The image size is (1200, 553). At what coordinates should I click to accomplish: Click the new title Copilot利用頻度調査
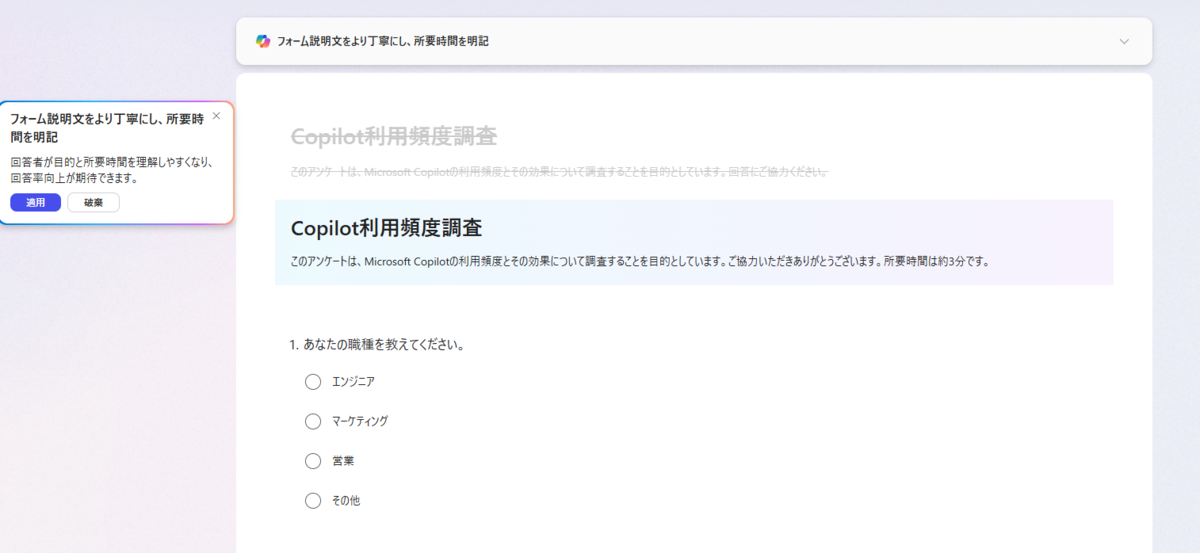pos(386,228)
